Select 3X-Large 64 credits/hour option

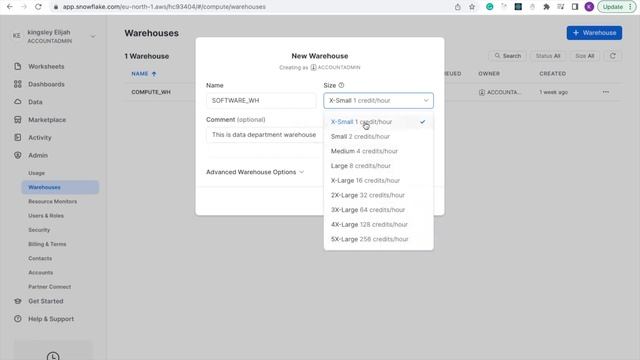[x=378, y=210]
